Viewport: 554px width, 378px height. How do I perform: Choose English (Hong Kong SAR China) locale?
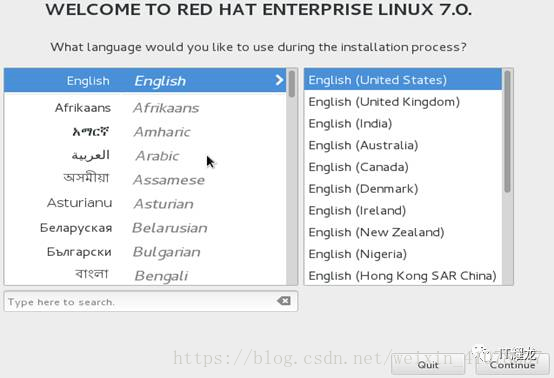(403, 275)
